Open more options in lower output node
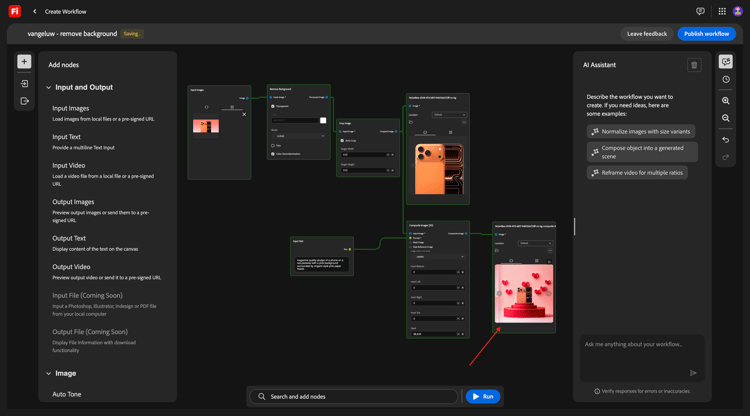The height and width of the screenshot is (416, 750). [550, 251]
